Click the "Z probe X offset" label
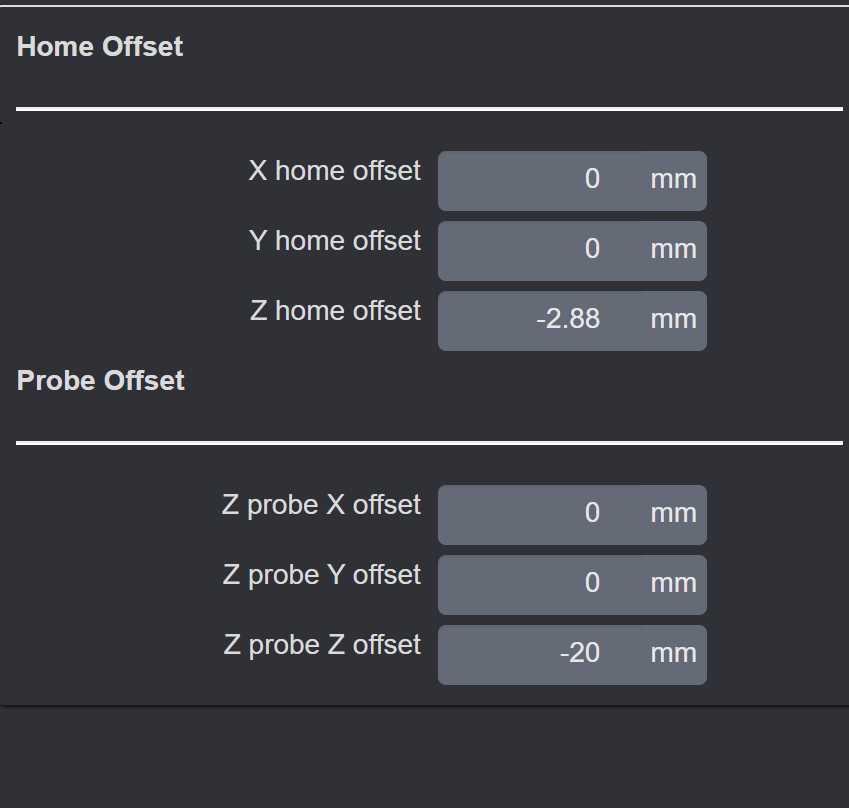 tap(321, 505)
